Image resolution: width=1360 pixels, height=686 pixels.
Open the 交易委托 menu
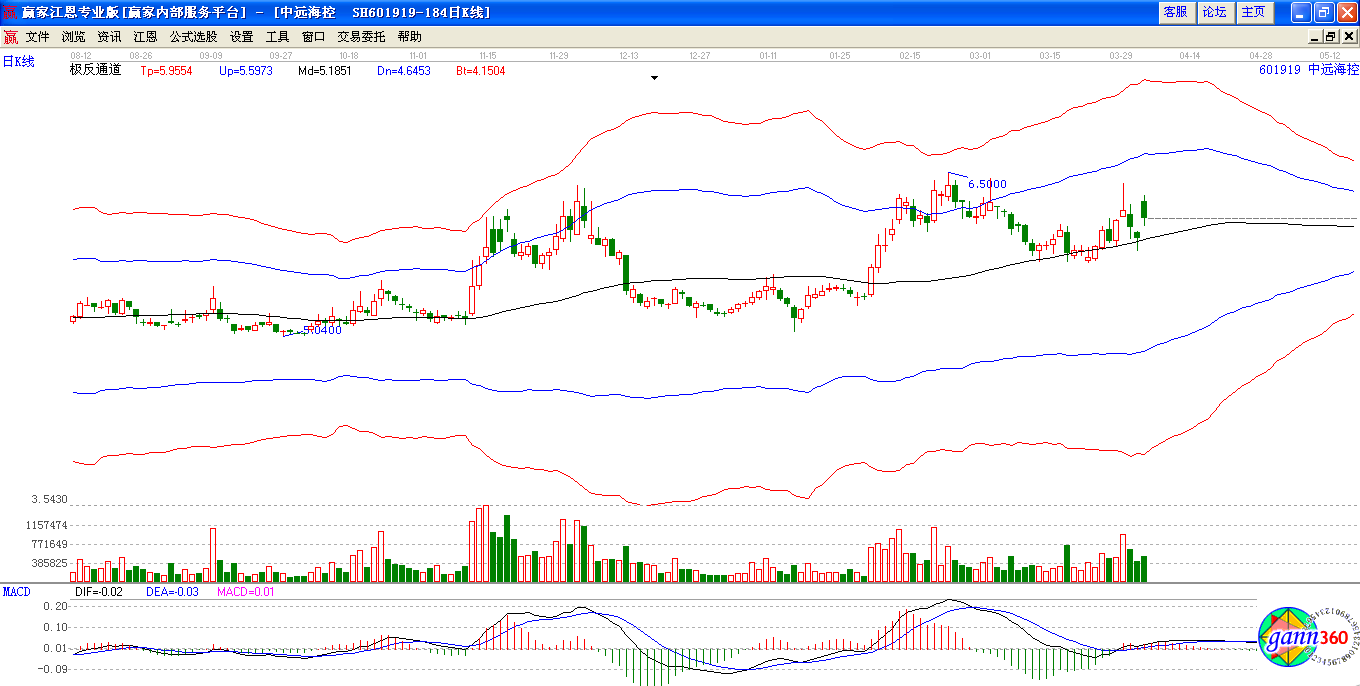pos(361,36)
